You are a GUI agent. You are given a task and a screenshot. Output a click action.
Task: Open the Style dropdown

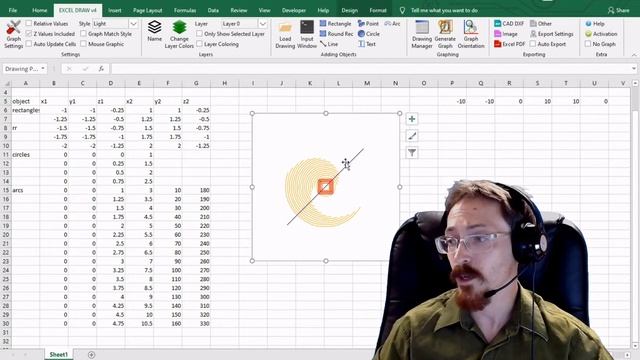[x=133, y=24]
